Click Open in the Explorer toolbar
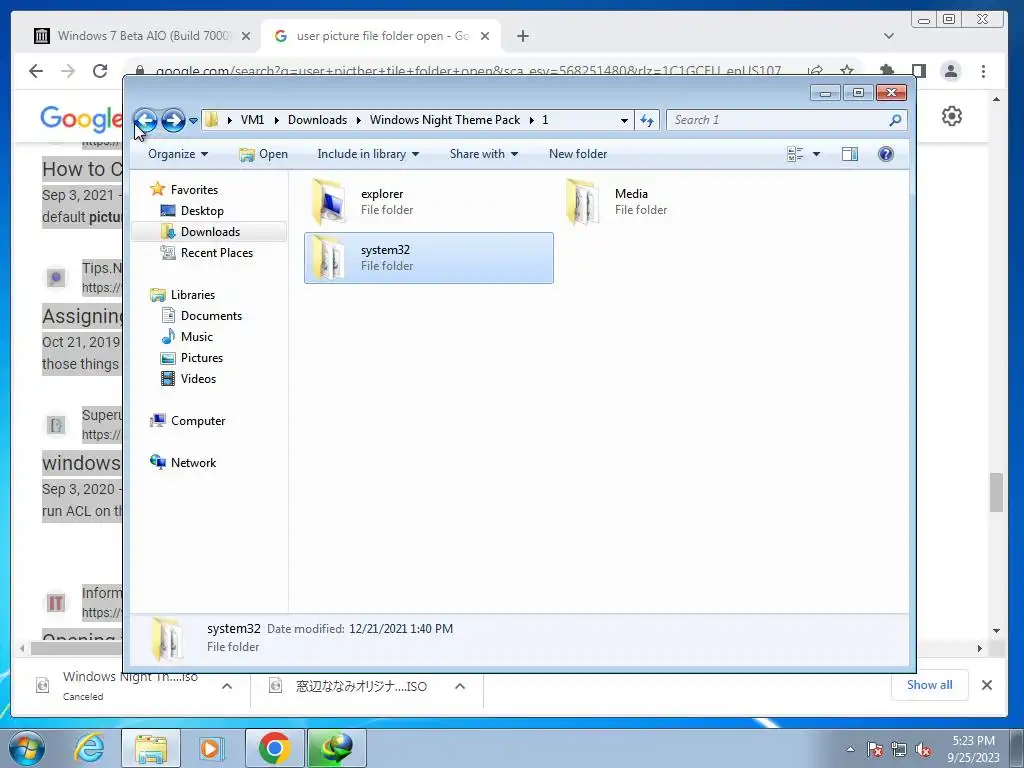 pyautogui.click(x=263, y=154)
